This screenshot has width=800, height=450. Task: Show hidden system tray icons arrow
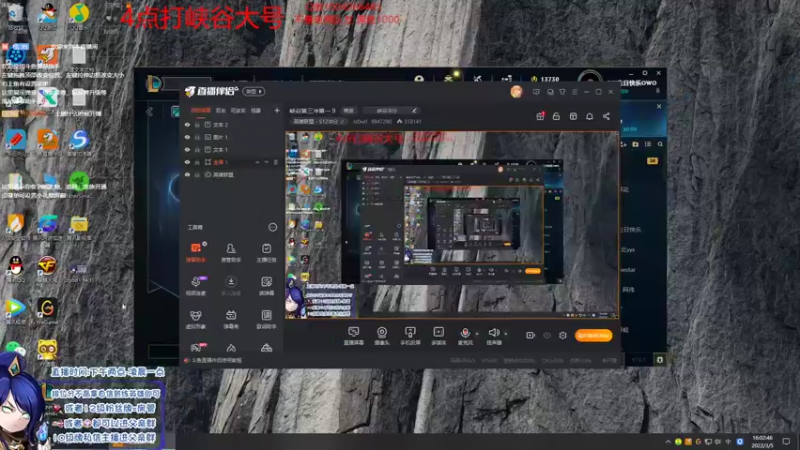point(668,441)
